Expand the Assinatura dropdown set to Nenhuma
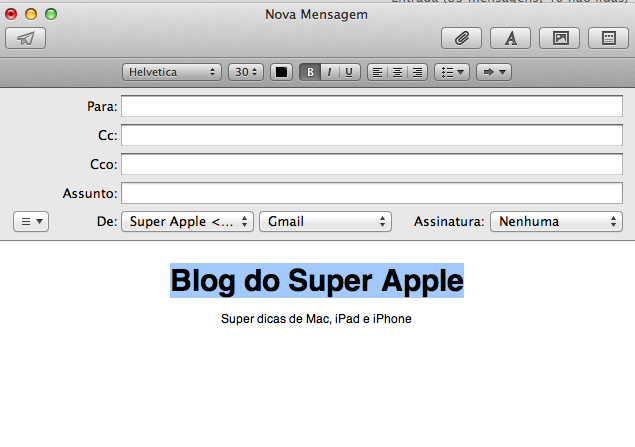The image size is (635, 447). pos(556,222)
